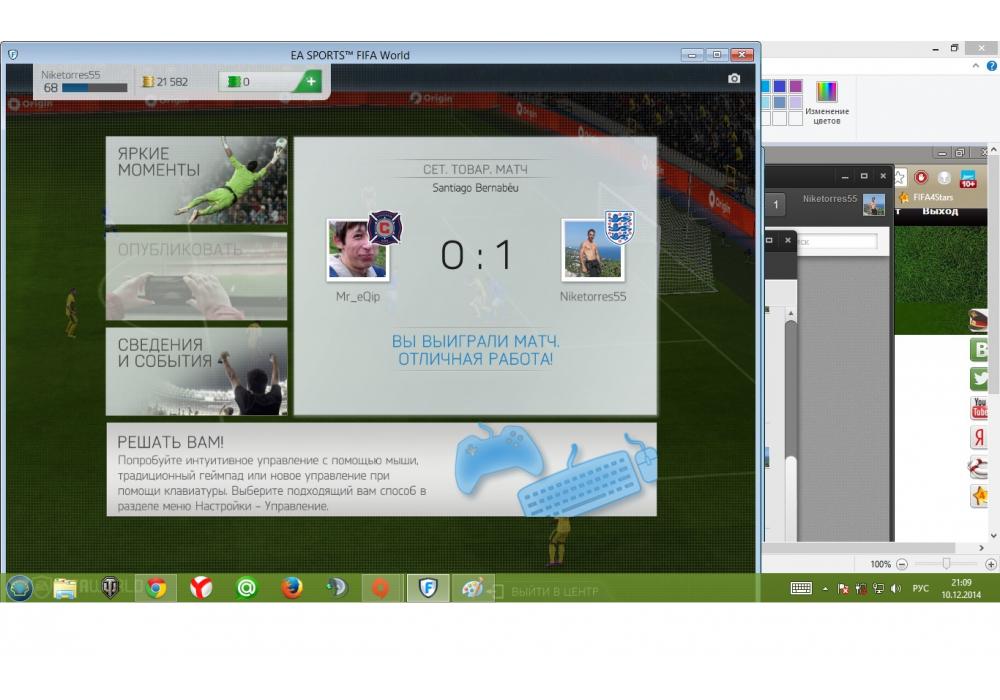The height and width of the screenshot is (700, 1000).
Task: Click the volume speaker tray icon
Action: coord(896,588)
